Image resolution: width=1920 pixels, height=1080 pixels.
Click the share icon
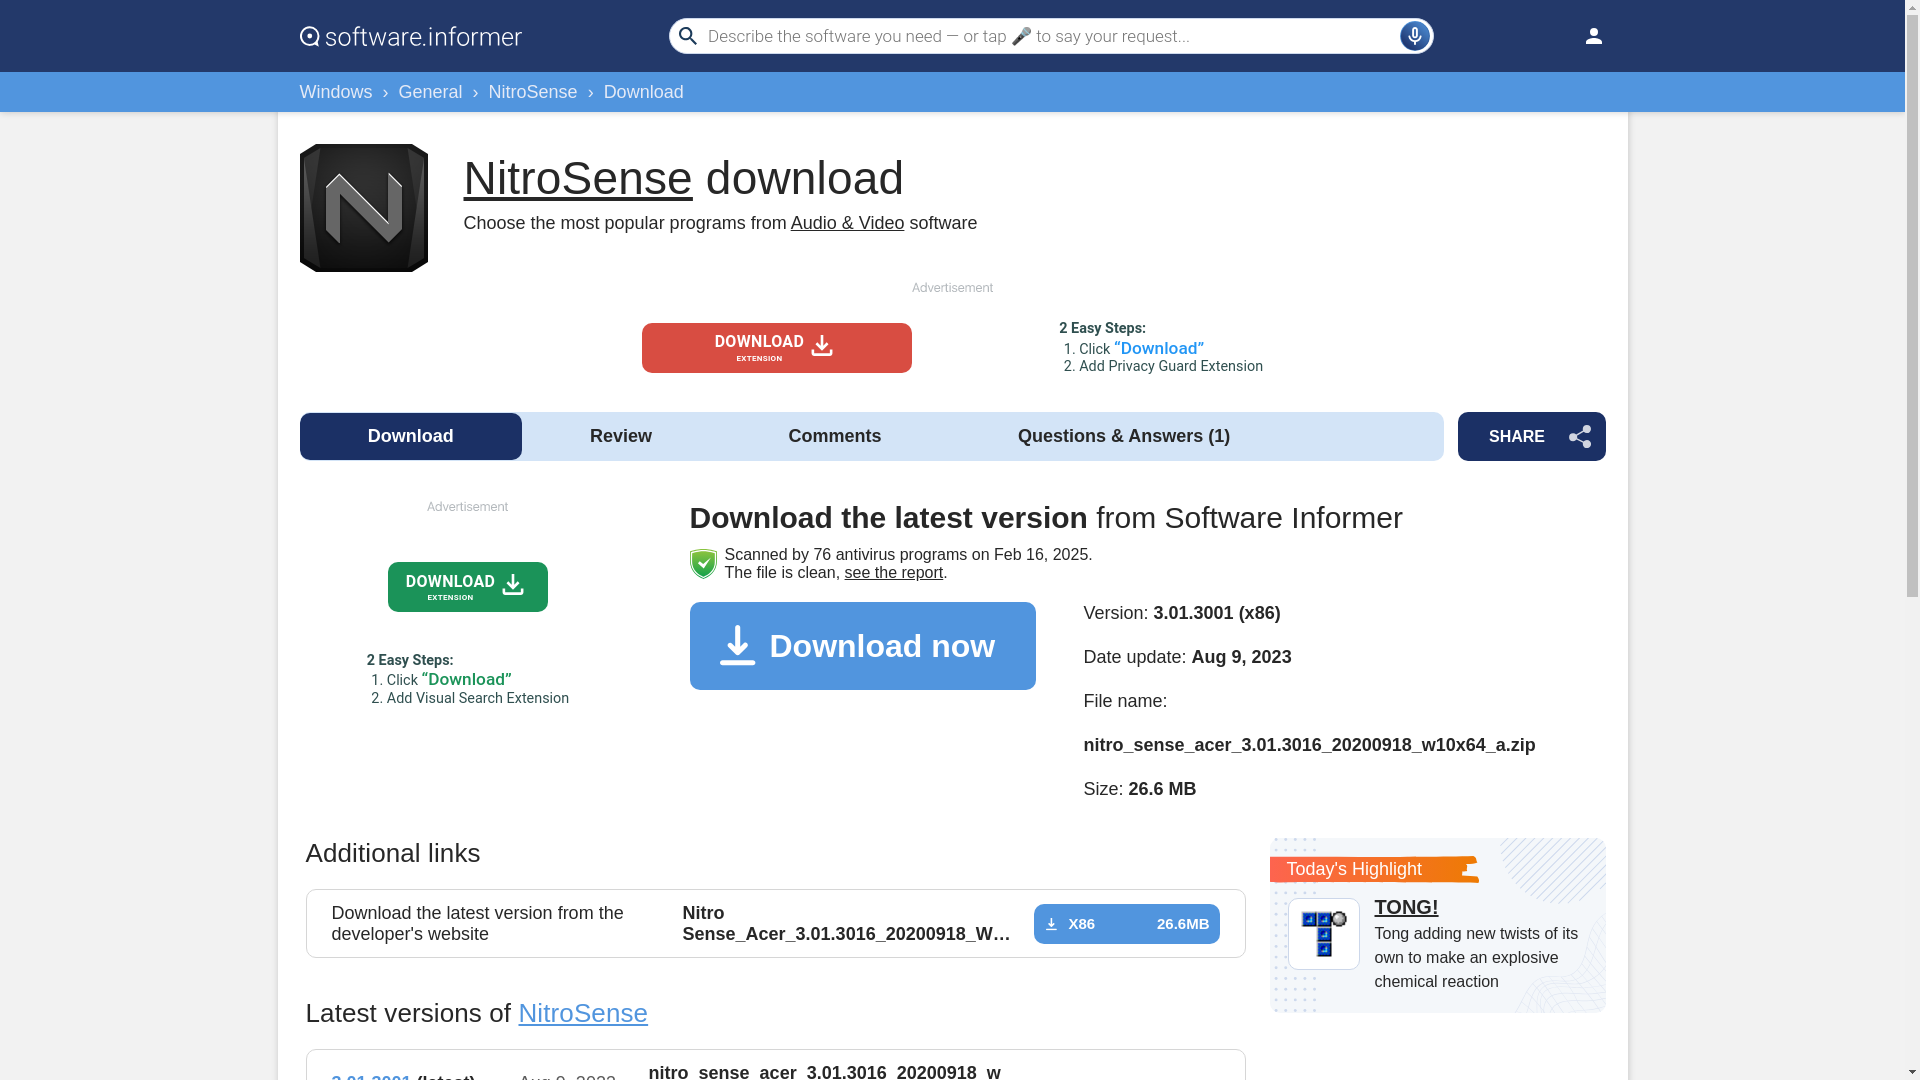click(1580, 436)
